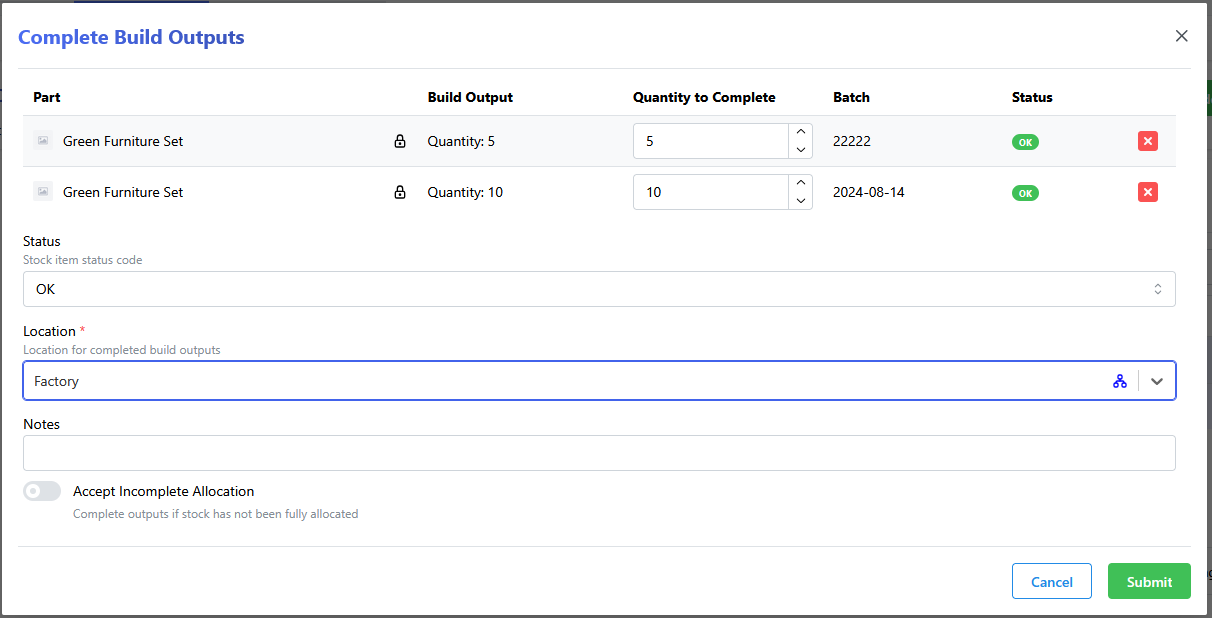The image size is (1212, 618).
Task: Click the lock icon beside Quantity: 10
Action: (400, 192)
